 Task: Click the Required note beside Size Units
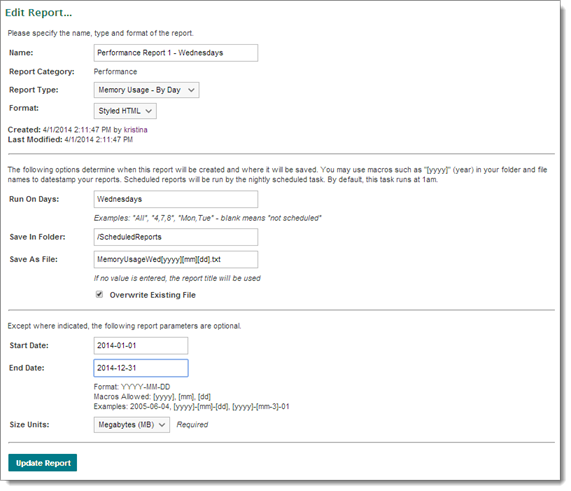[192, 425]
